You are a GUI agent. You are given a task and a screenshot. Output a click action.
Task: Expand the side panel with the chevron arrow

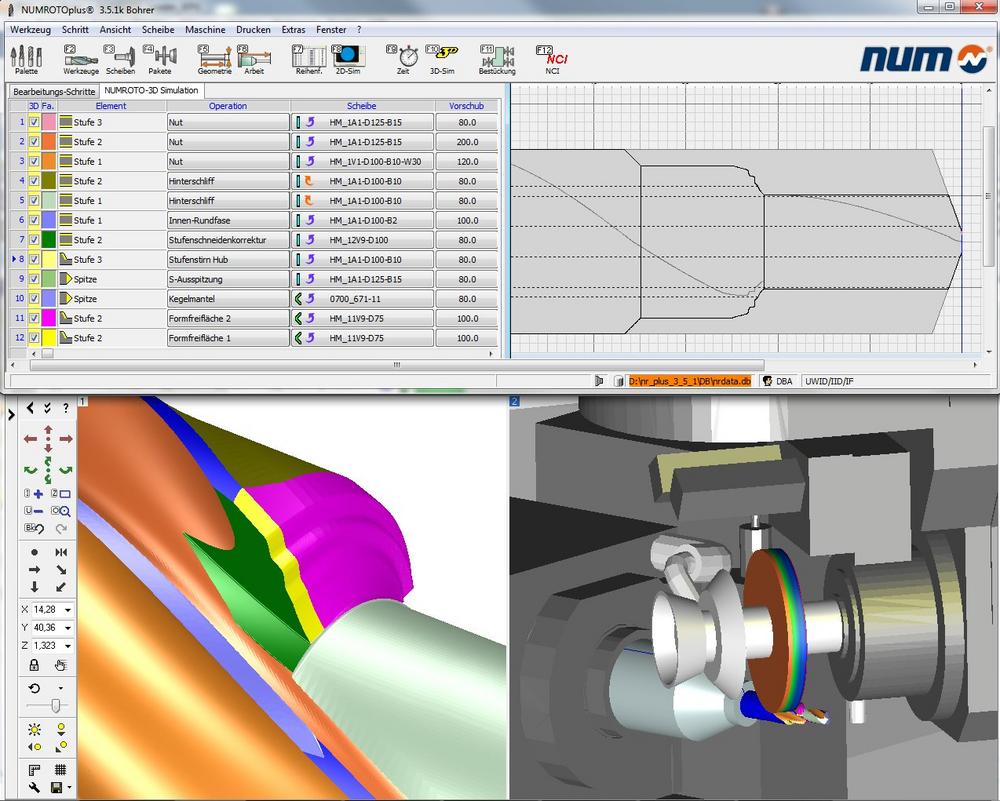click(x=11, y=415)
